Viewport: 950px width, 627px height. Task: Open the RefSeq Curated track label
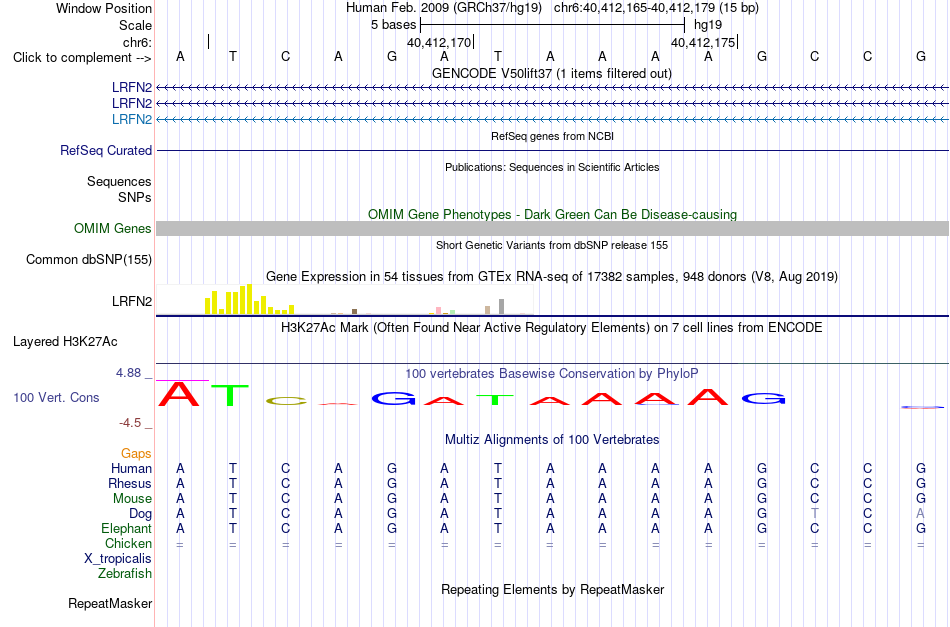point(105,150)
